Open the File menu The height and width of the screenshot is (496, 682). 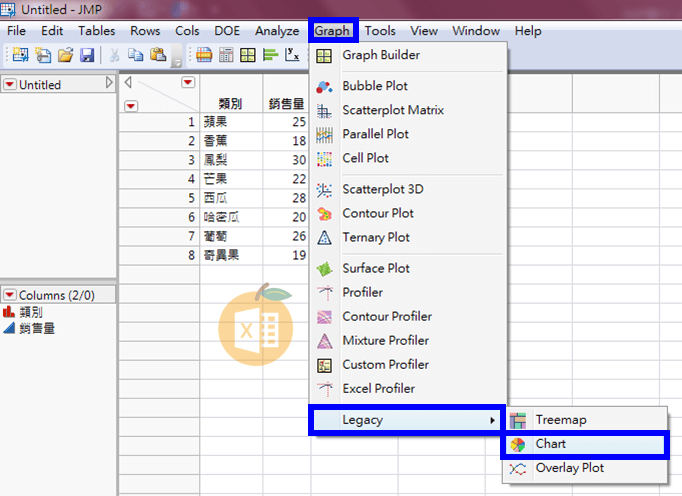coord(17,31)
